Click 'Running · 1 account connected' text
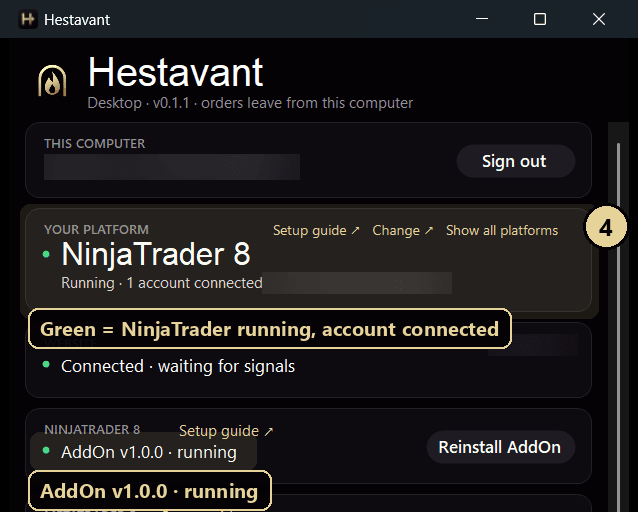The image size is (638, 512). (x=162, y=283)
